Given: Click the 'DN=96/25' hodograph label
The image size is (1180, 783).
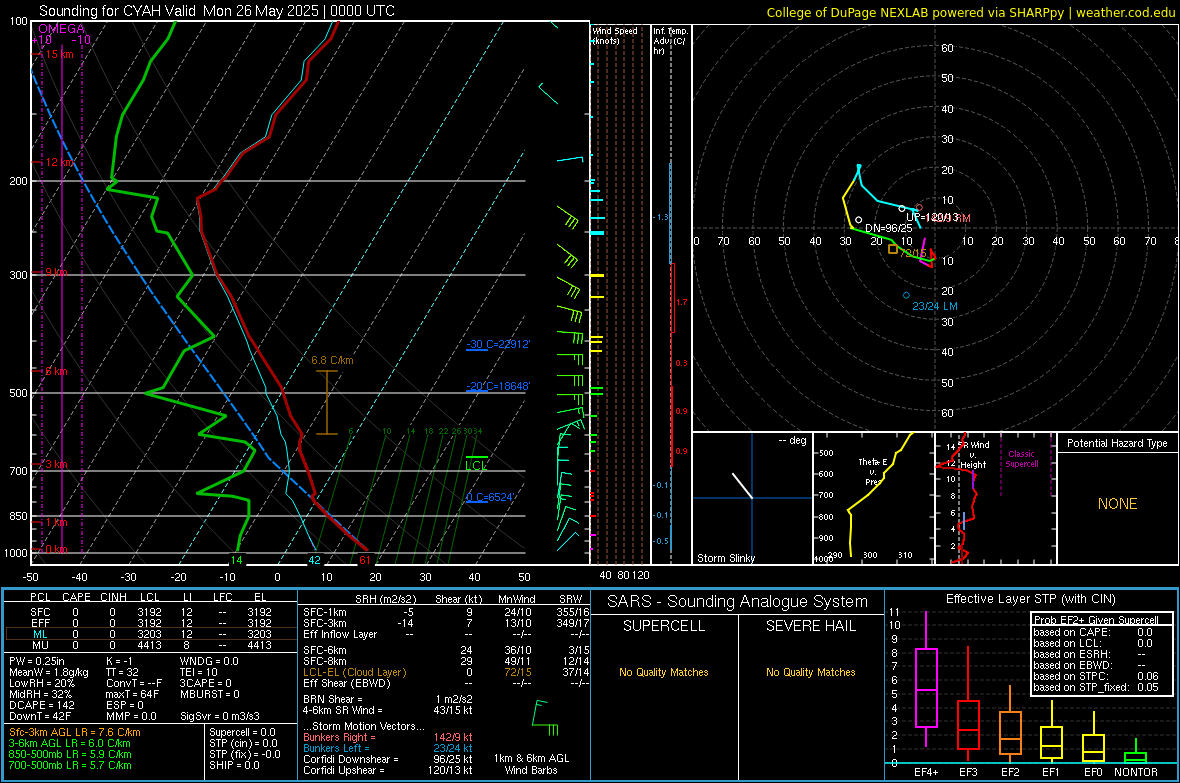Looking at the screenshot, I should click(888, 228).
